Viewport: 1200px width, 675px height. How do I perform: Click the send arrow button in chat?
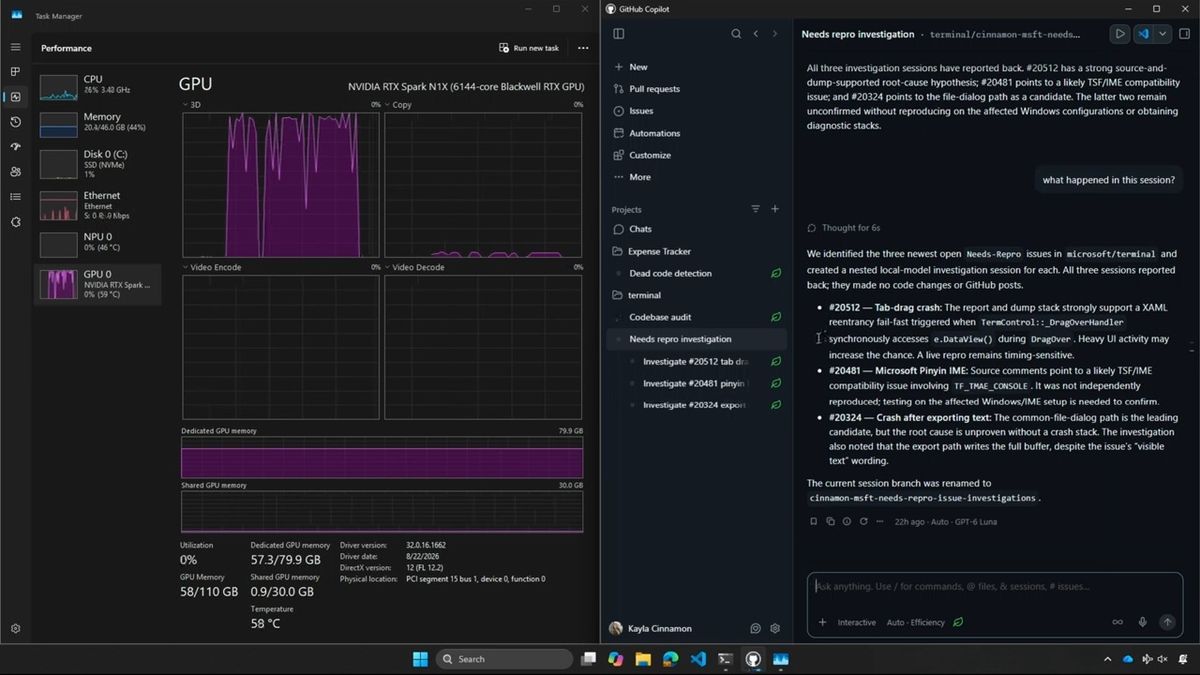click(x=1166, y=622)
